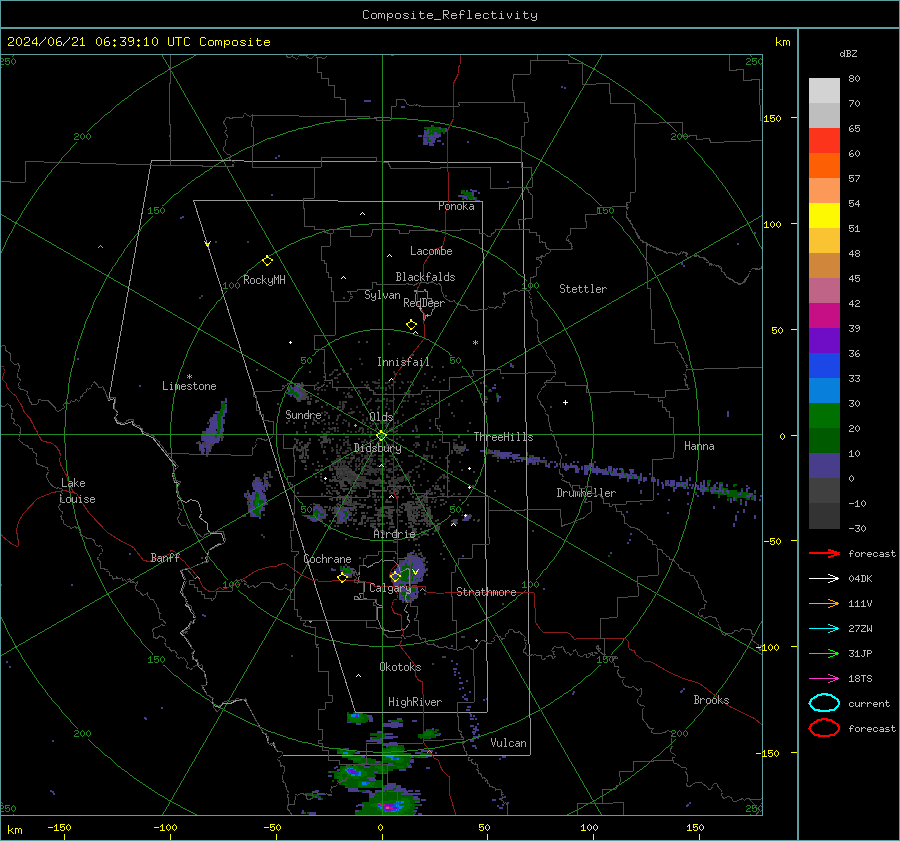Click the yellow diamond marker at Calgary
This screenshot has height=841, width=900.
pyautogui.click(x=395, y=576)
